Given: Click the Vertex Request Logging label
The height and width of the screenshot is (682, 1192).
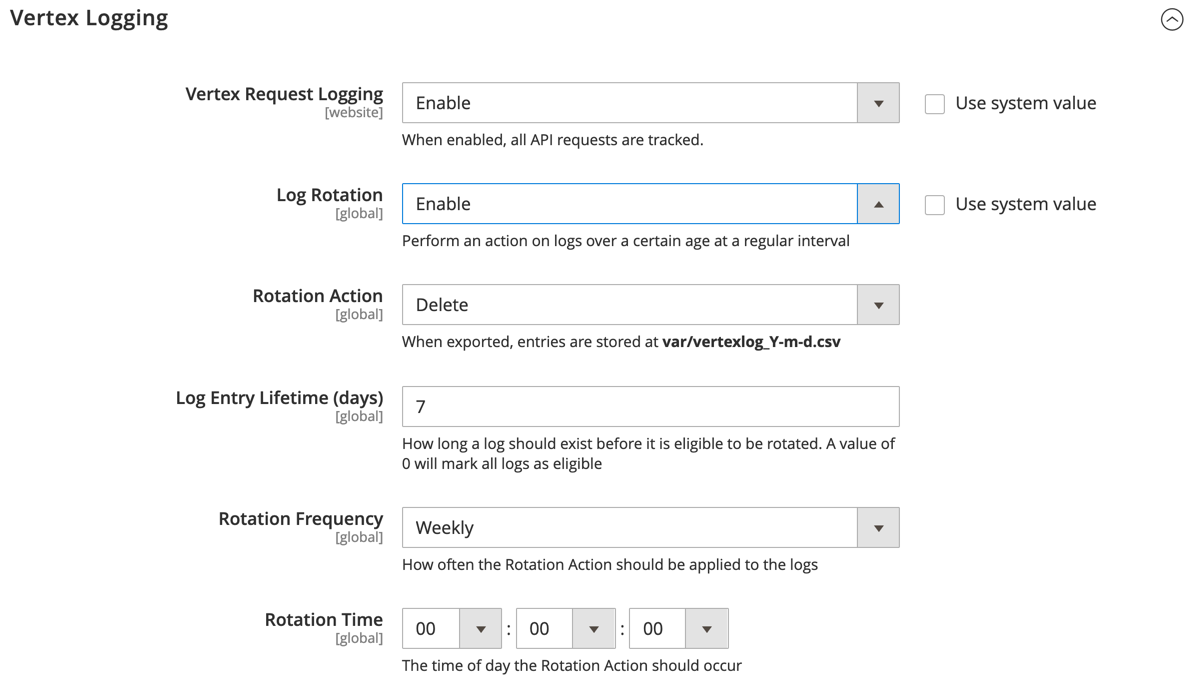Looking at the screenshot, I should tap(284, 94).
